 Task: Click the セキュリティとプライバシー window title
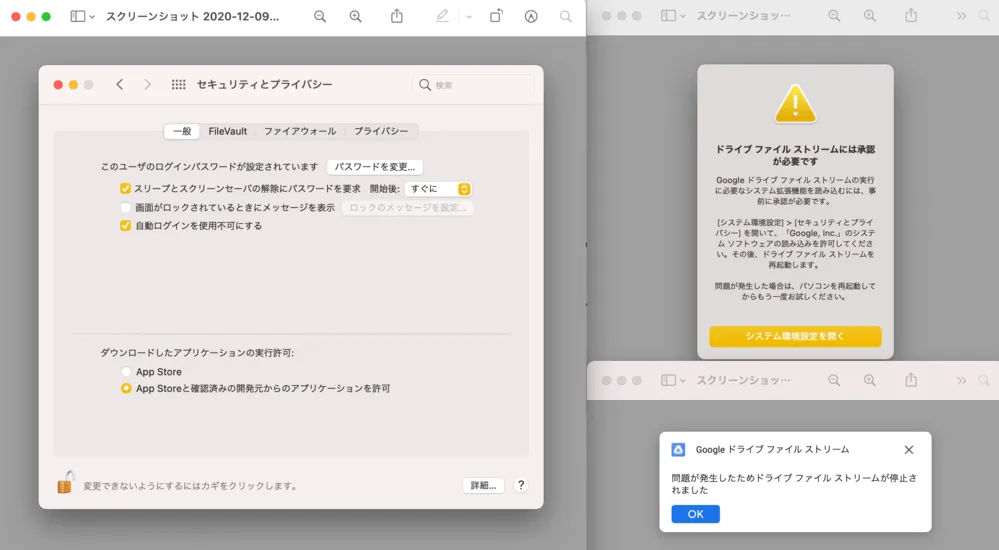coord(264,84)
